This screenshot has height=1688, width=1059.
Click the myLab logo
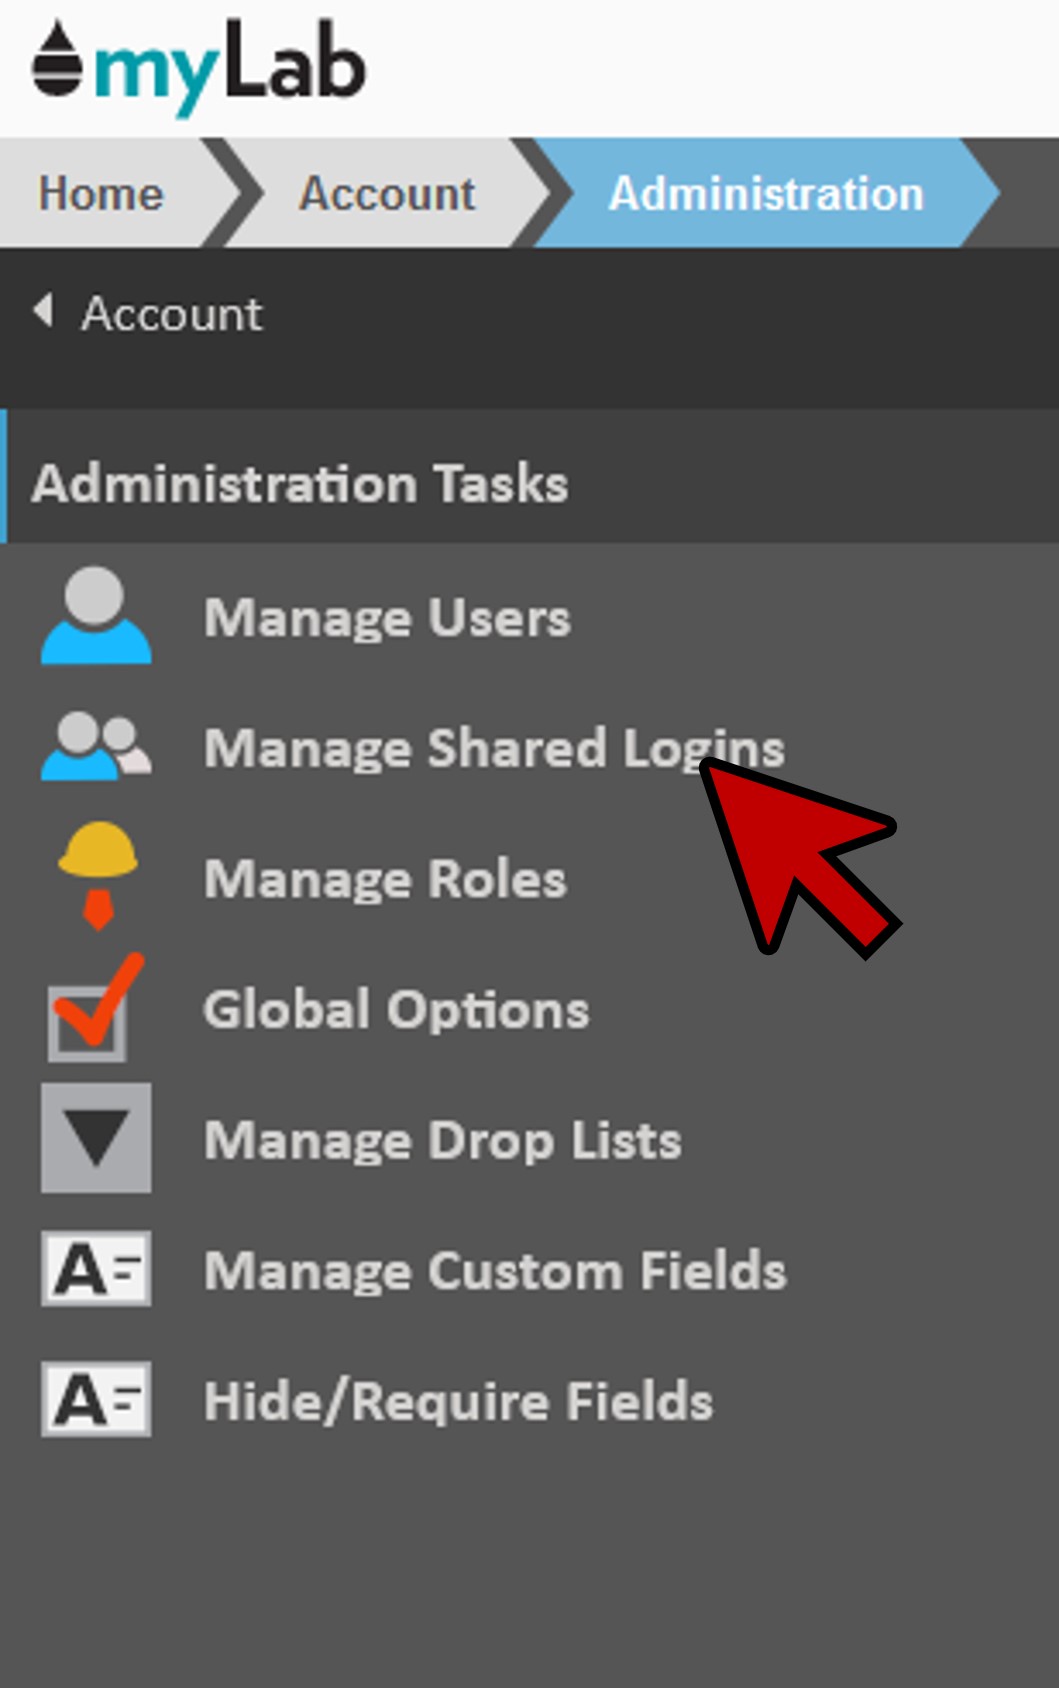[198, 66]
